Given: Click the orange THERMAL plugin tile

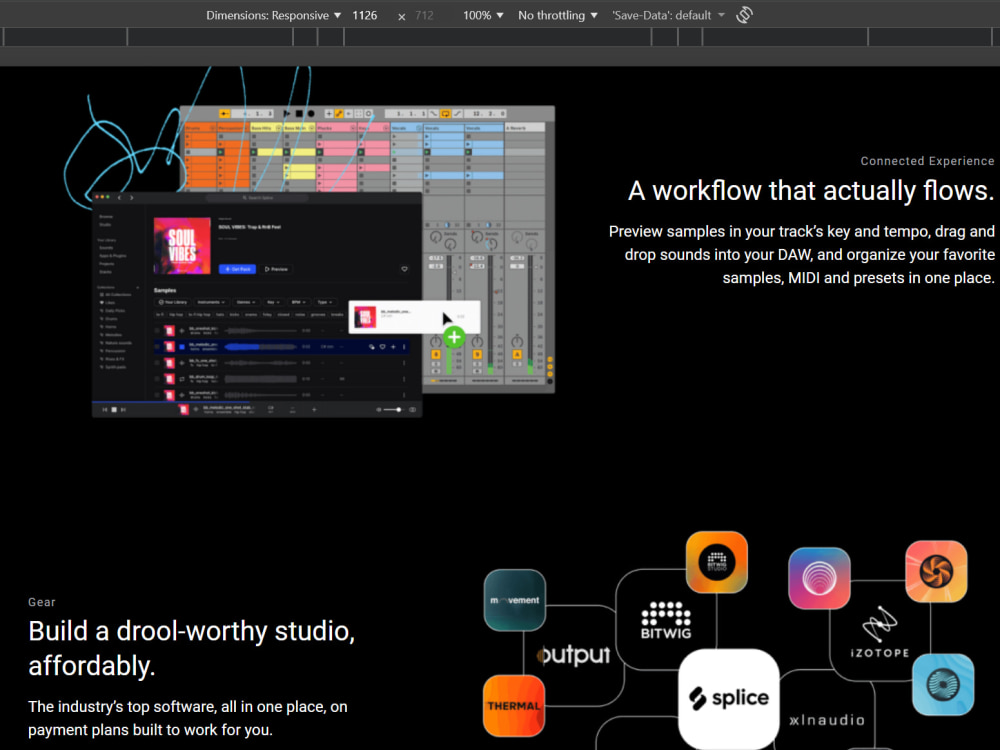Looking at the screenshot, I should (x=514, y=705).
